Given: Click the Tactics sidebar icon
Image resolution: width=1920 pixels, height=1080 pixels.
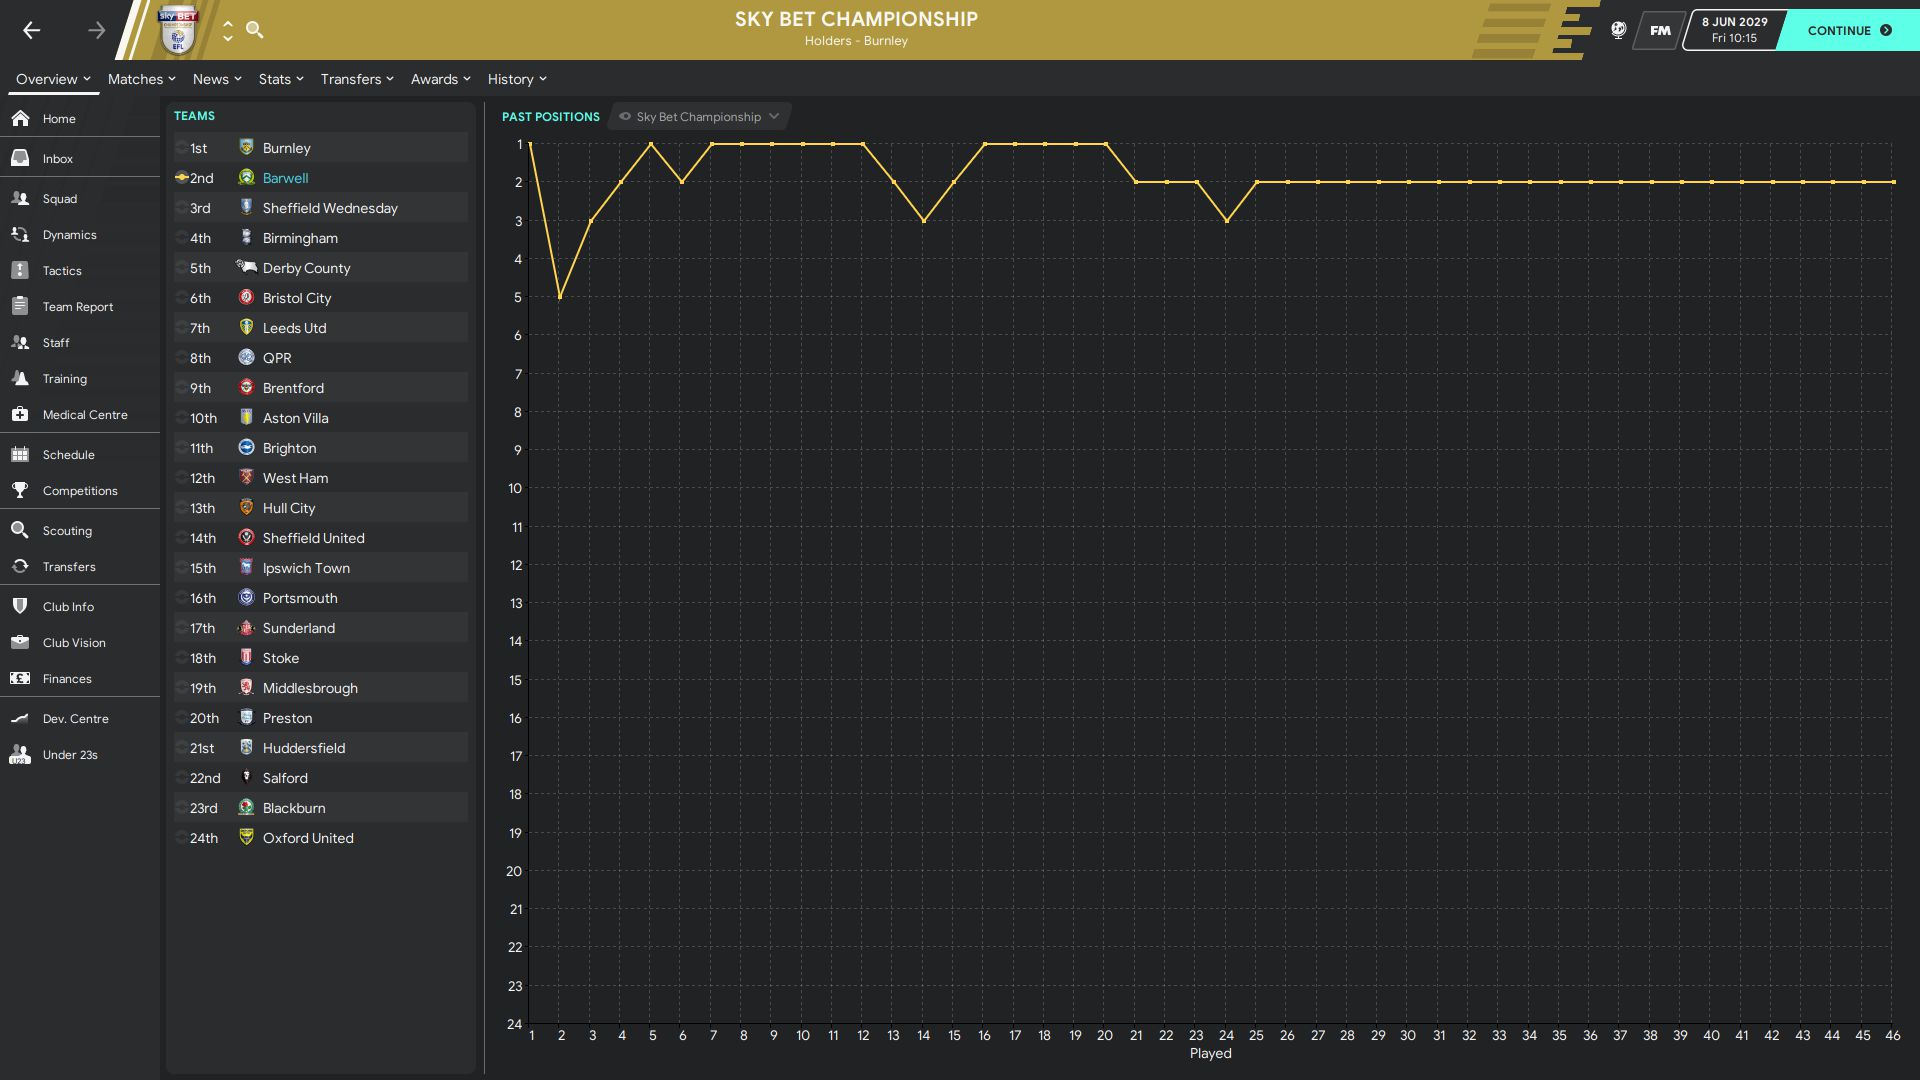Looking at the screenshot, I should [20, 270].
